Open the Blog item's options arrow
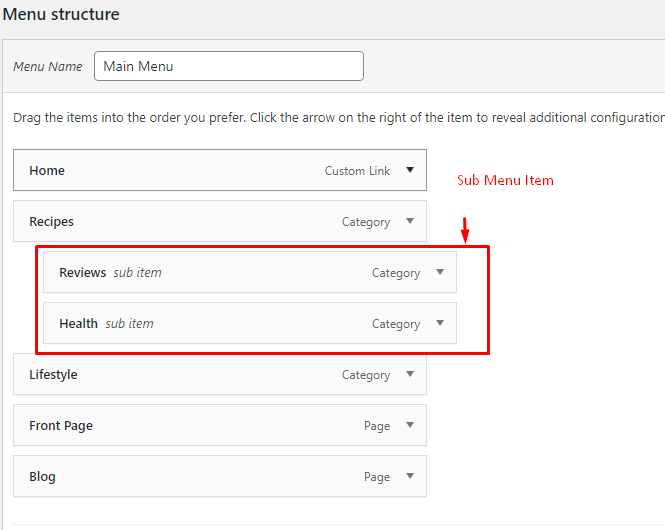 (410, 476)
